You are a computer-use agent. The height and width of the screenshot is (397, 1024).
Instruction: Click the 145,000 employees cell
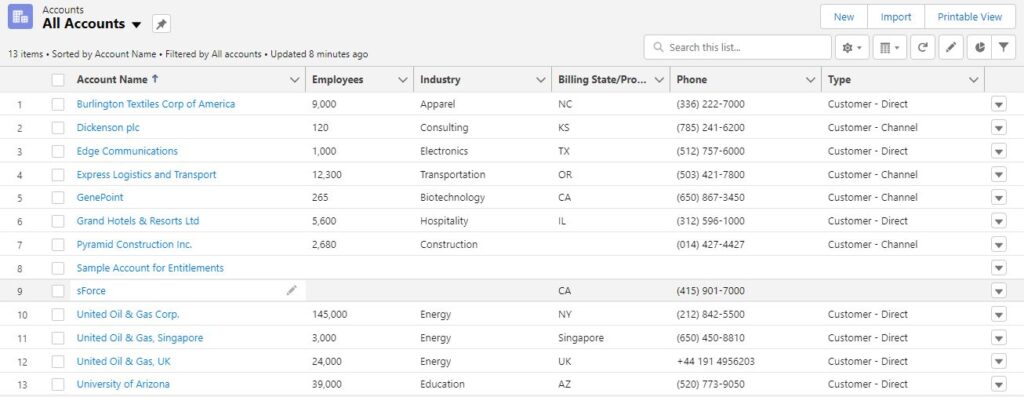click(330, 314)
